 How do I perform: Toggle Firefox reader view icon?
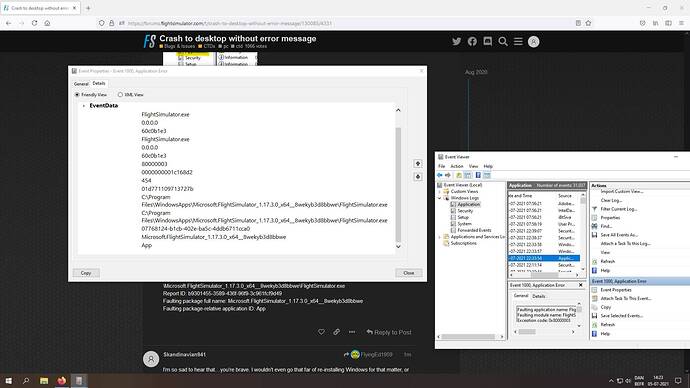pyautogui.click(x=578, y=23)
